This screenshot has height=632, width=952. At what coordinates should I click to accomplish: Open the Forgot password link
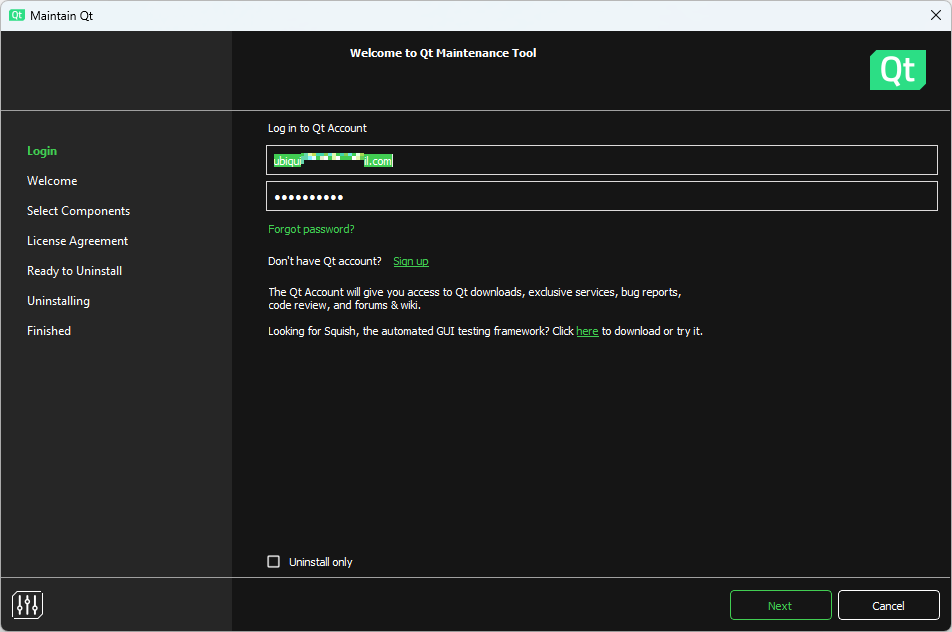pos(311,229)
